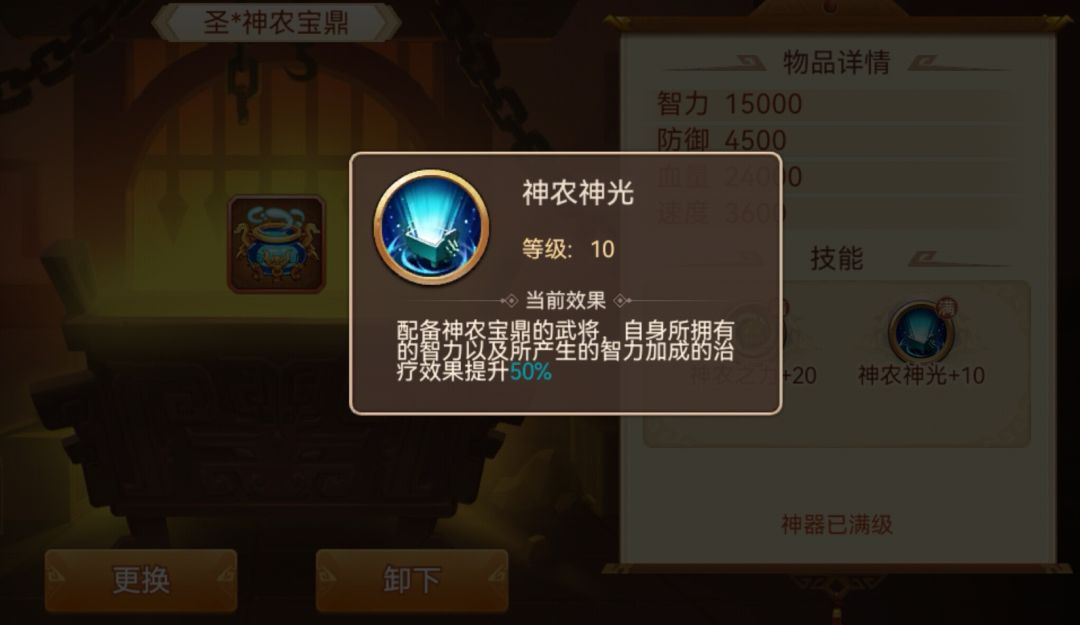The height and width of the screenshot is (625, 1080).
Task: Click the 物品详情 panel header
Action: tap(836, 63)
